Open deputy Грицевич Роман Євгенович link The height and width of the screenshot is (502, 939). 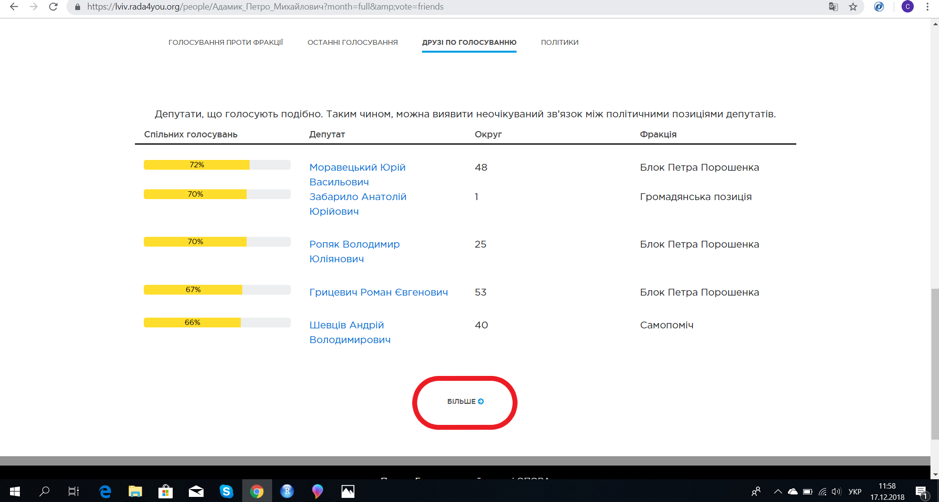(378, 292)
